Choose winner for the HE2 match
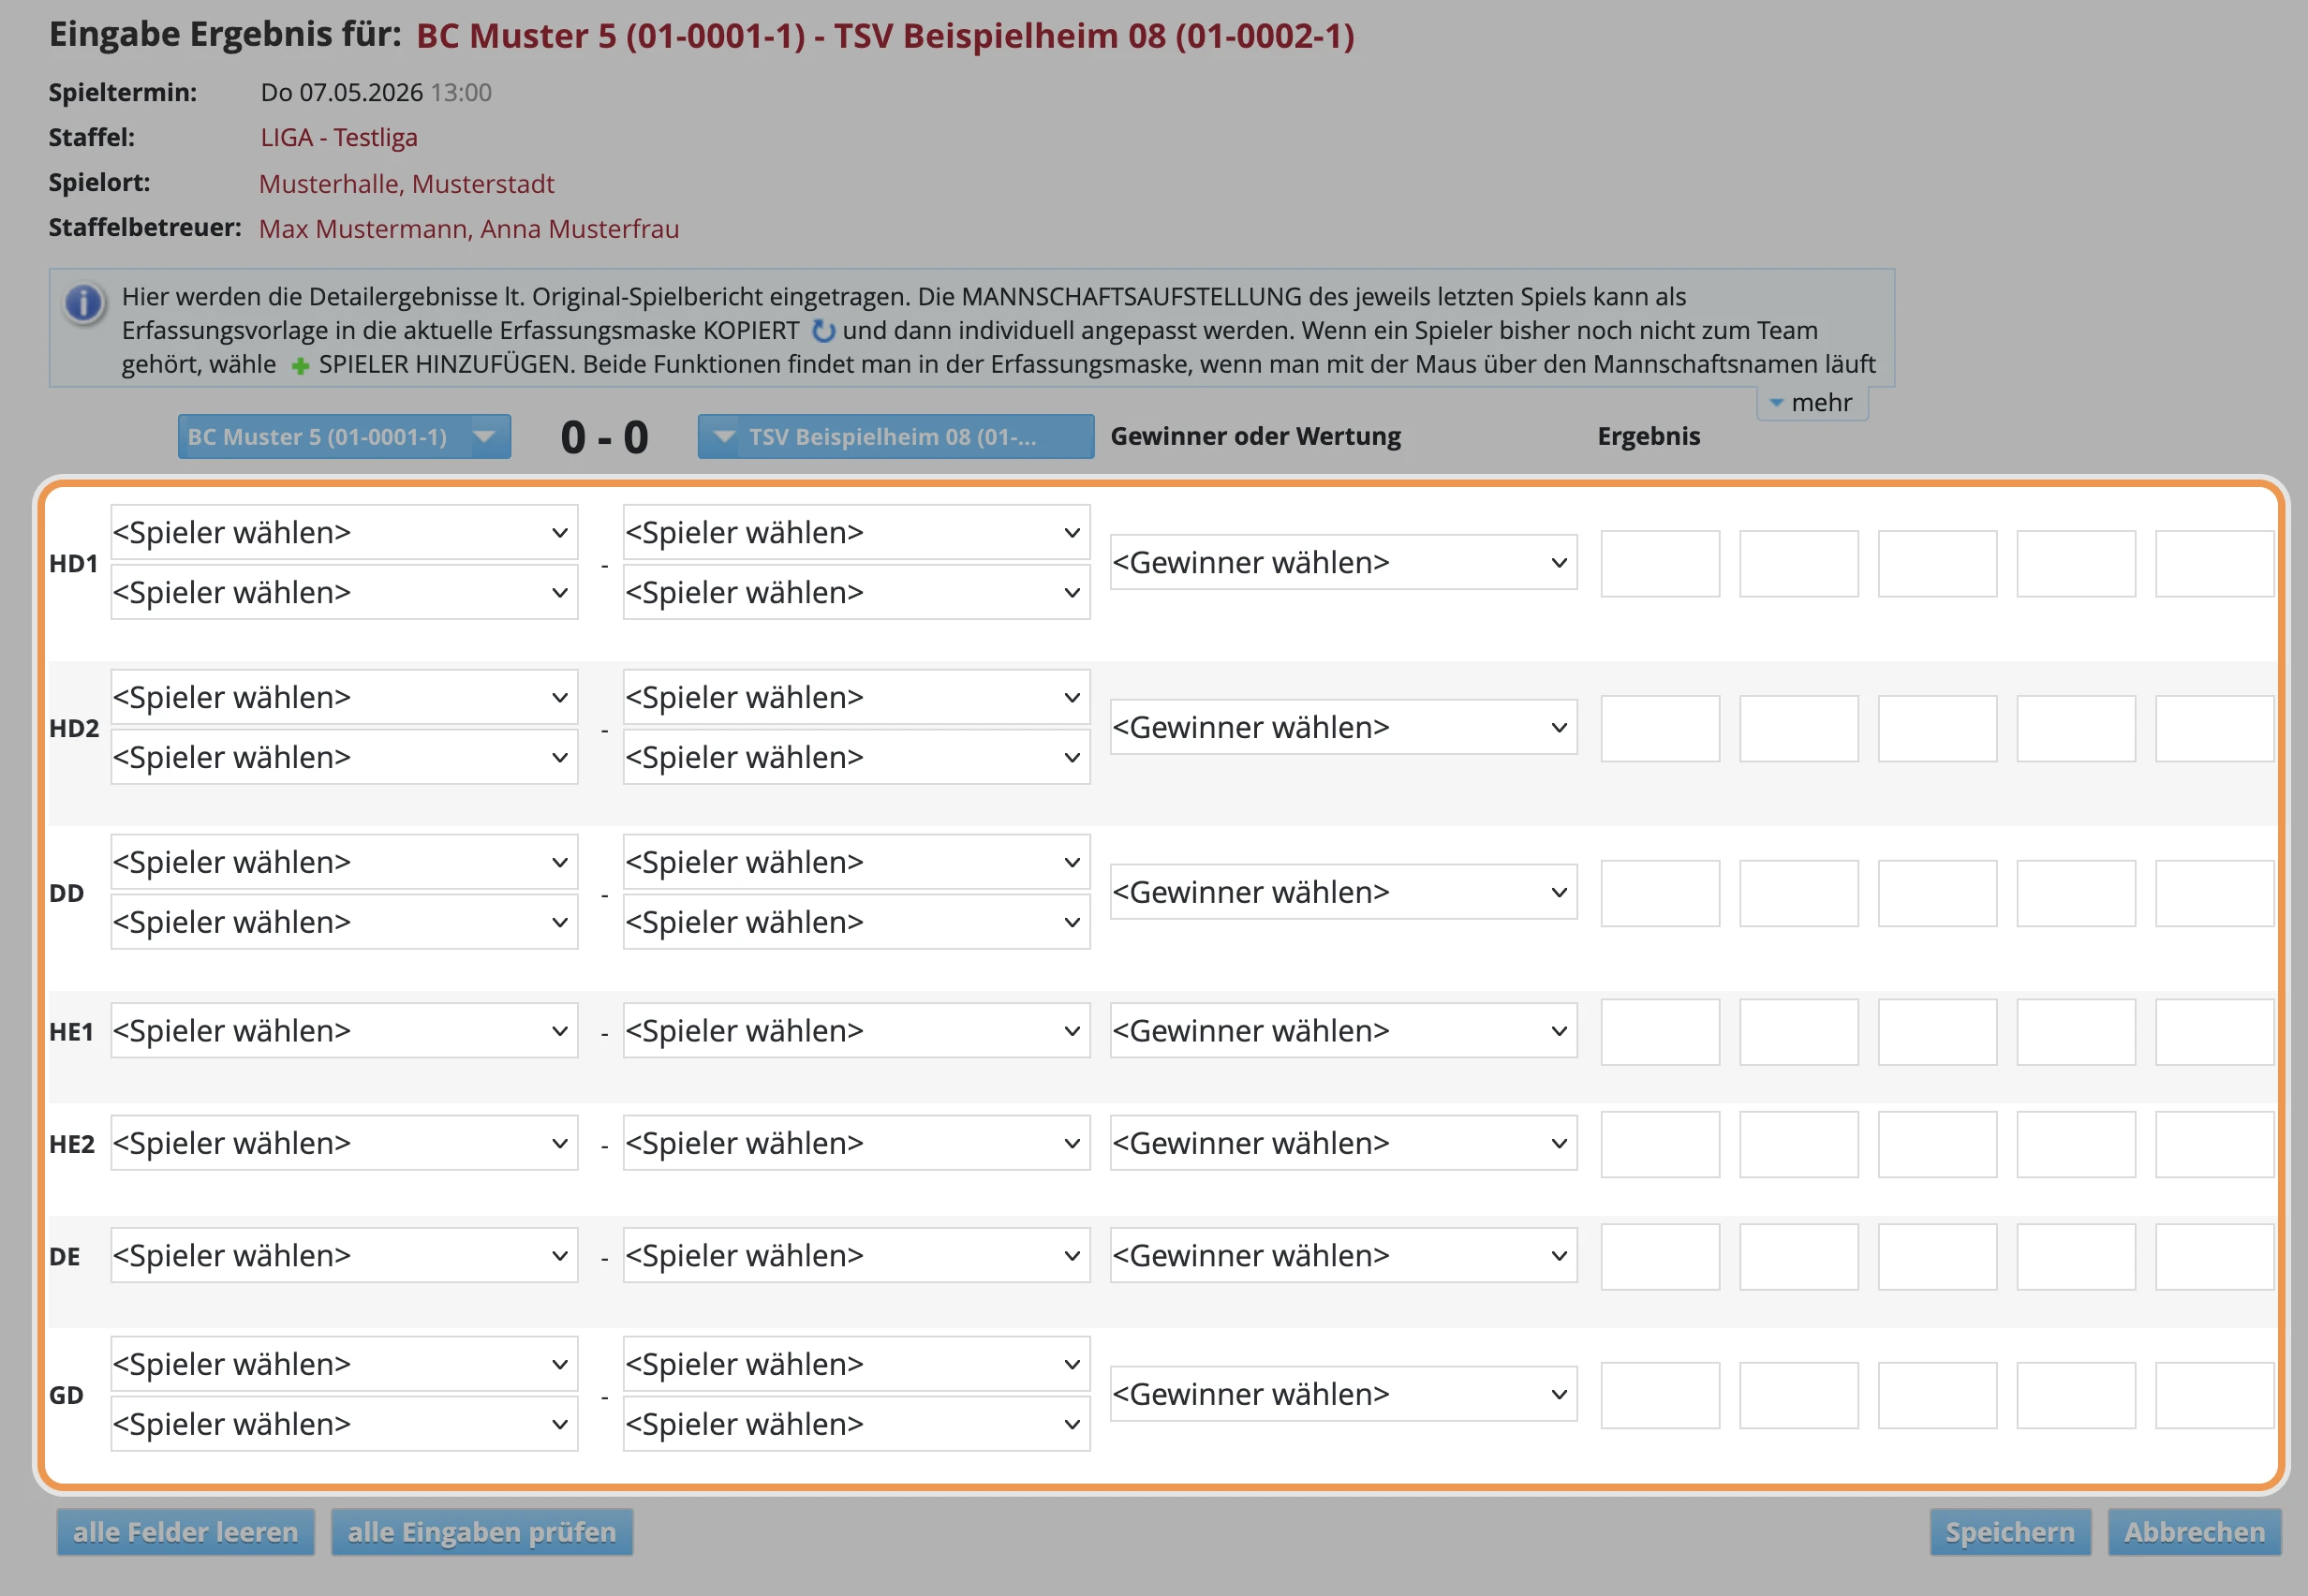 1343,1143
